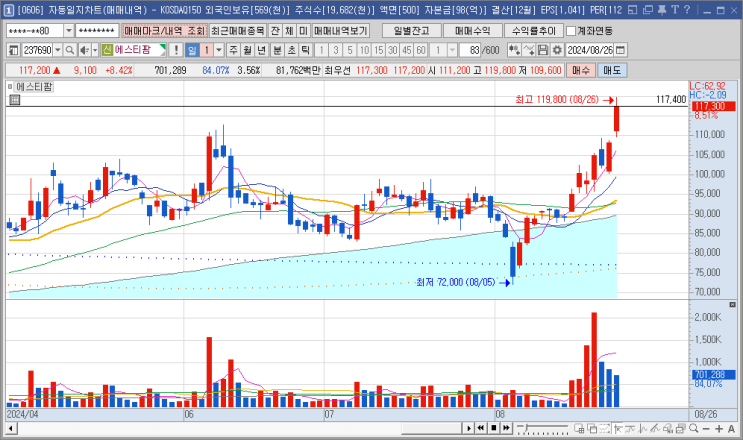Viewport: 743px width, 440px height.
Task: Open the stock code 237690 dropdown
Action: (58, 50)
